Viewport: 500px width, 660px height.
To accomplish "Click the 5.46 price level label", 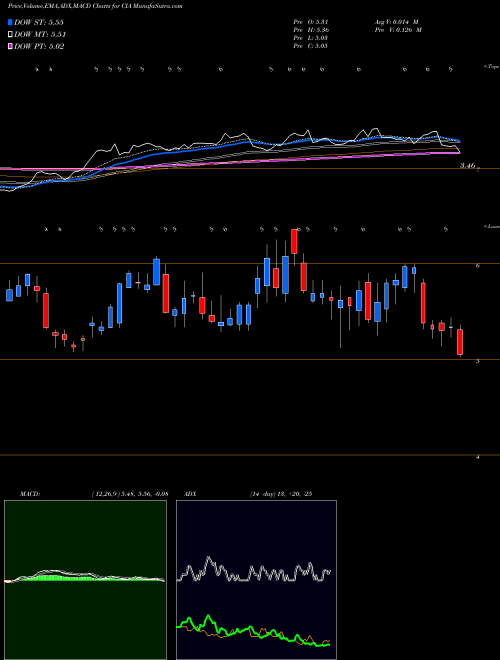I will pyautogui.click(x=468, y=166).
